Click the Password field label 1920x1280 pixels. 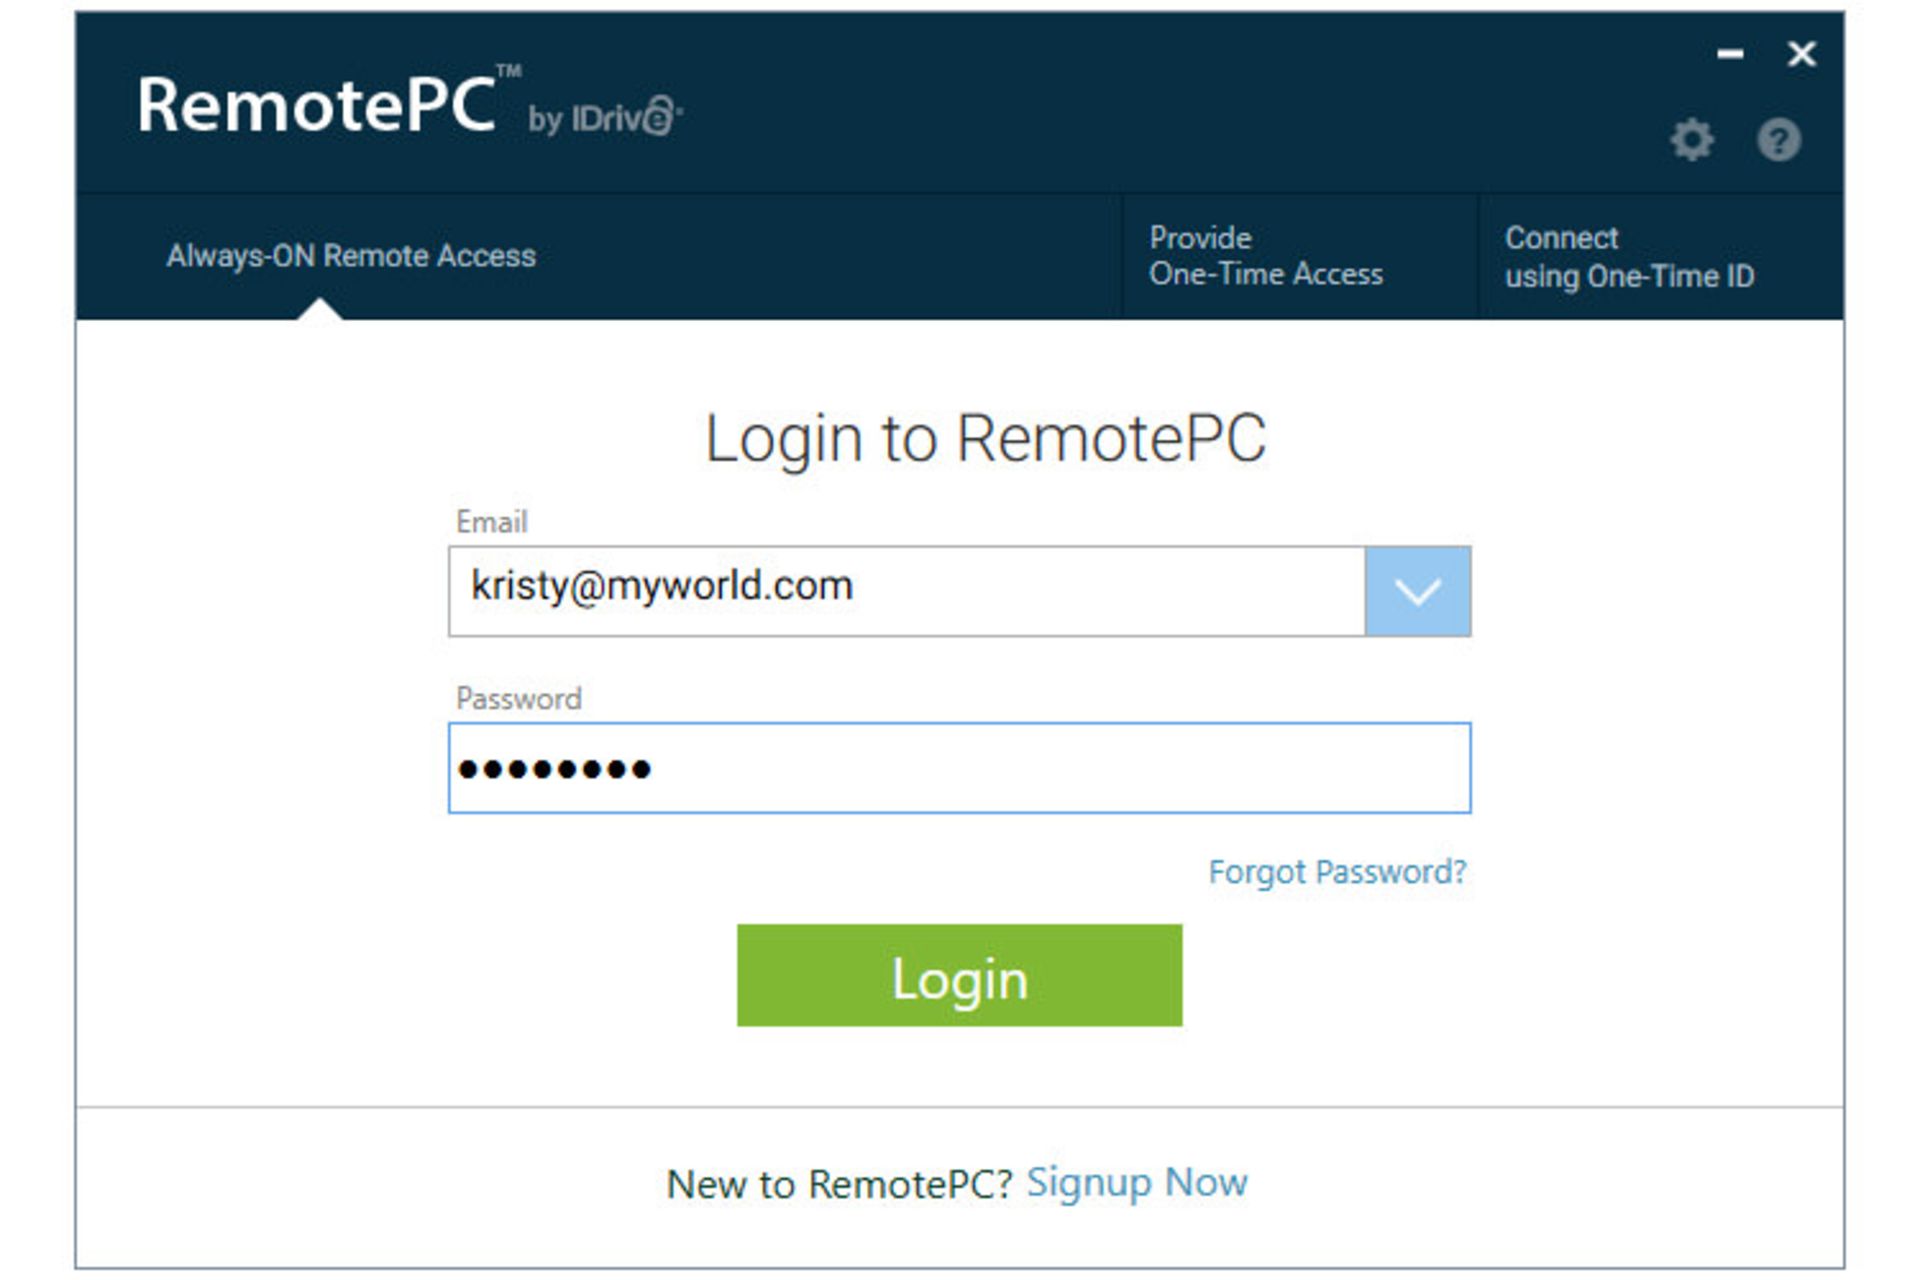point(518,698)
